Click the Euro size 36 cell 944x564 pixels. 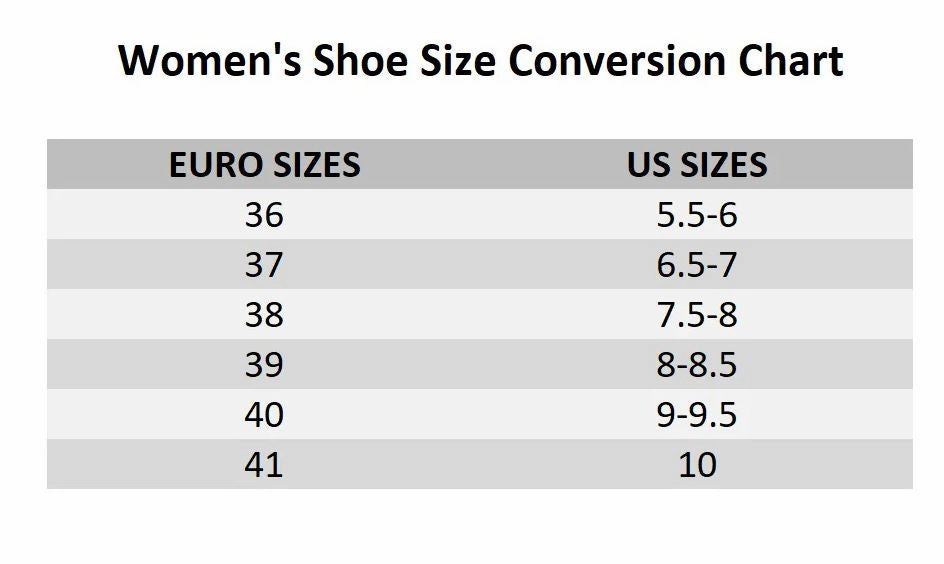click(x=264, y=215)
